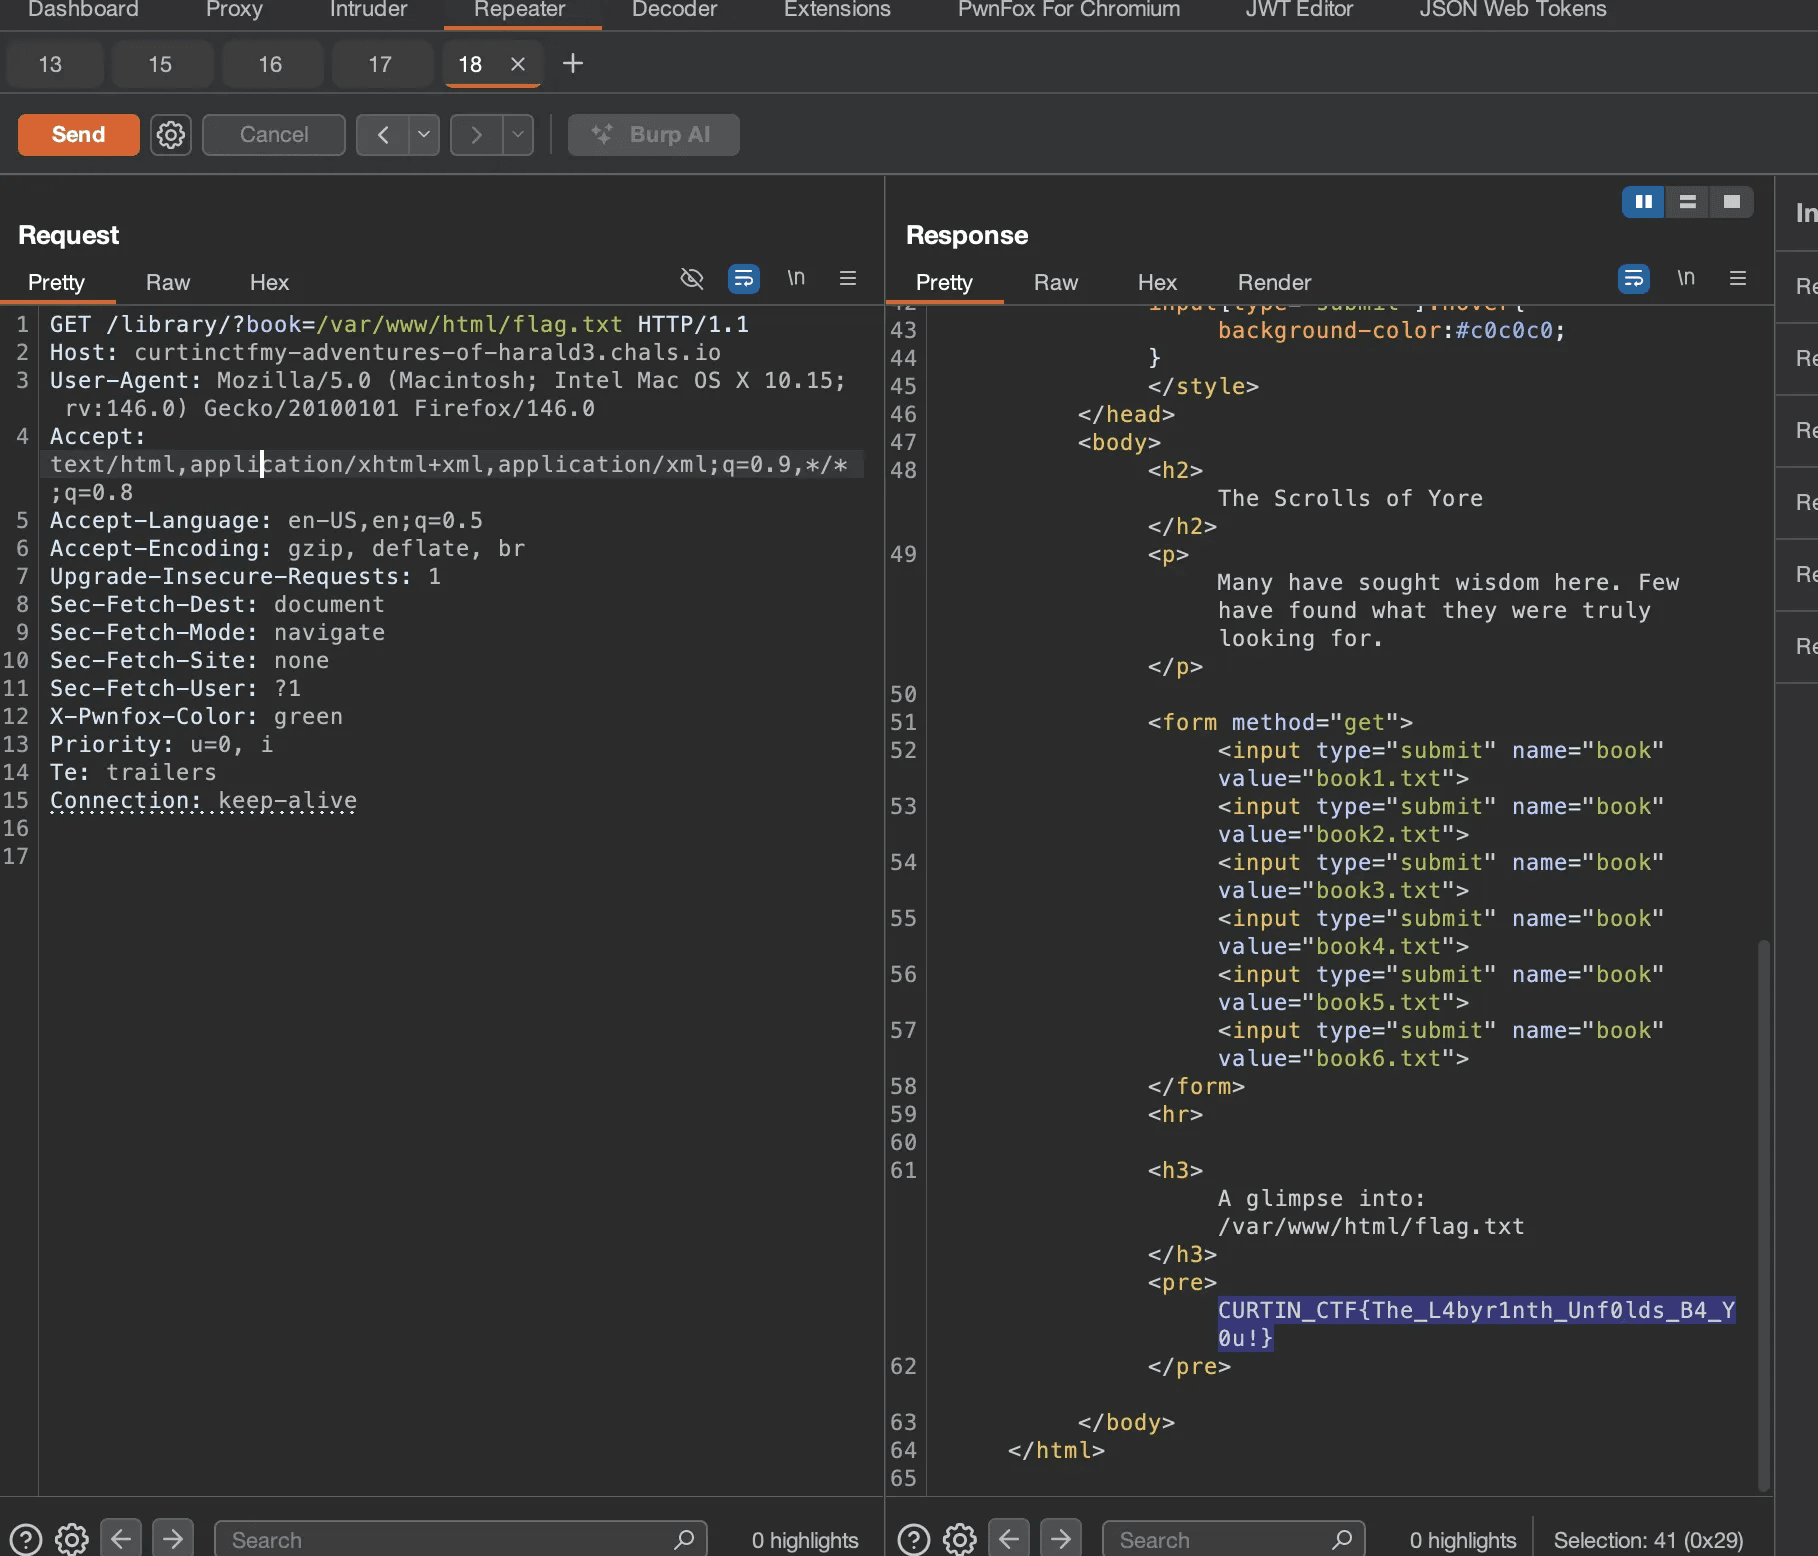Open the Request panel hamburger menu
Screen dimensions: 1818x1556
[848, 279]
